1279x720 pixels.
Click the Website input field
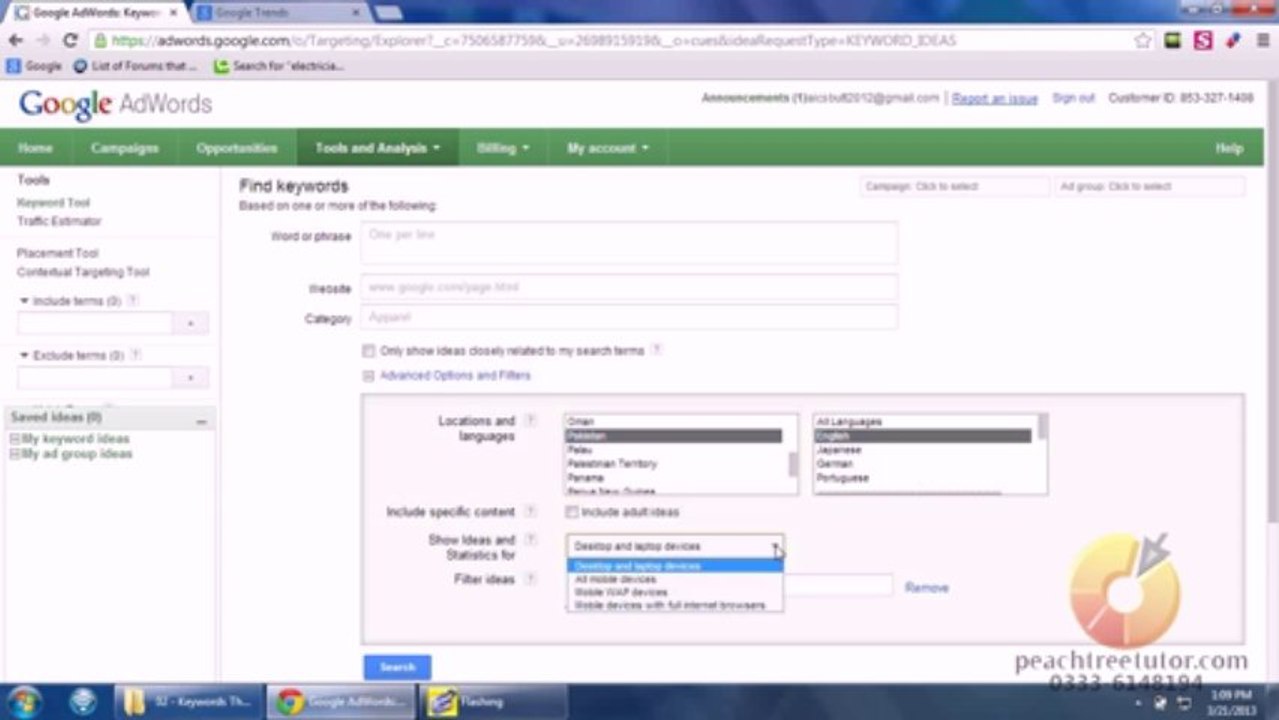coord(629,288)
